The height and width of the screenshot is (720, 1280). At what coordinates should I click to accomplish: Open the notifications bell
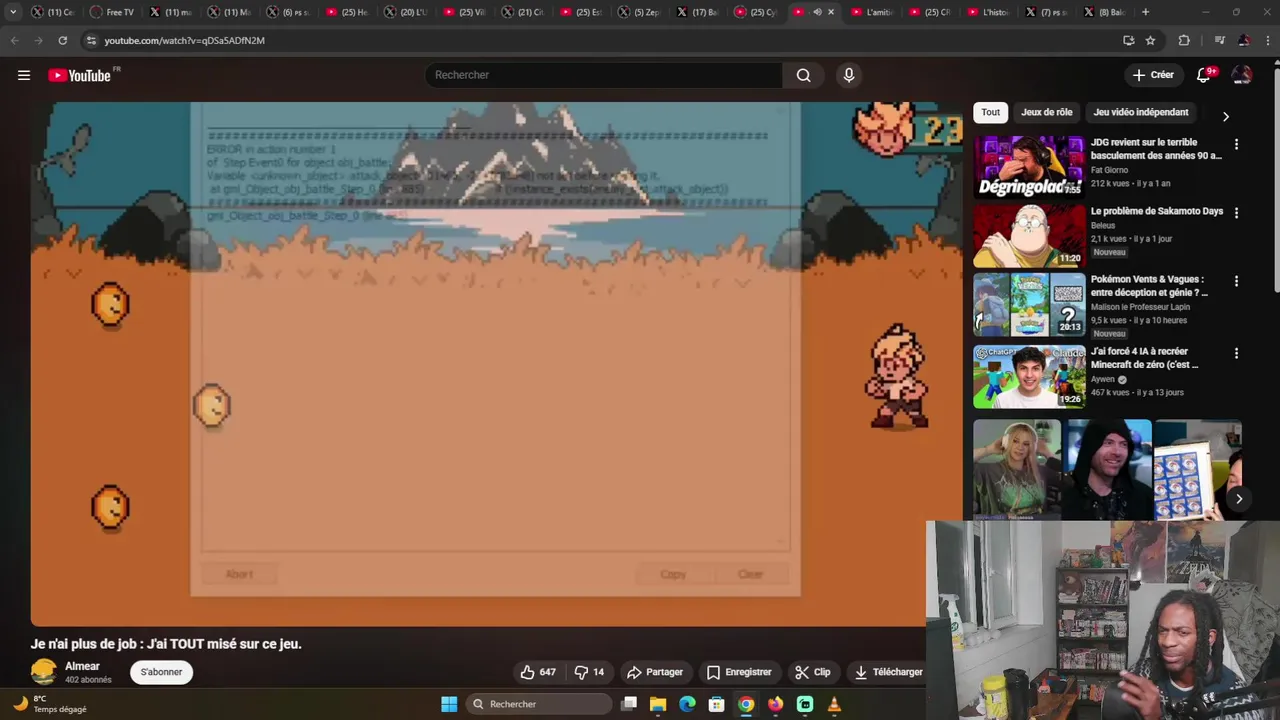[x=1204, y=75]
